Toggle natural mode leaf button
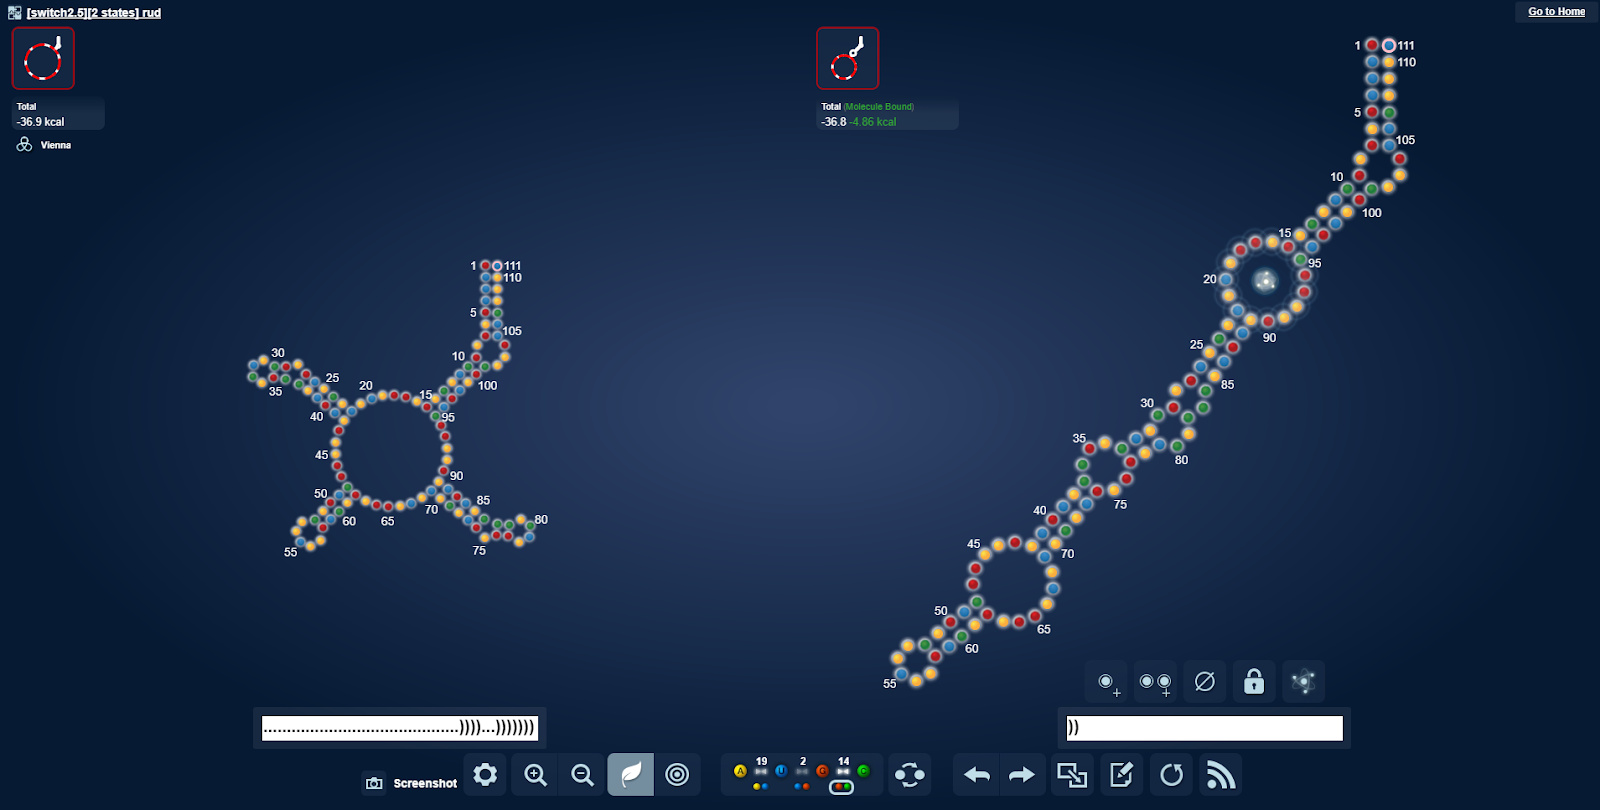Screen dimensions: 1600x810 tap(631, 775)
